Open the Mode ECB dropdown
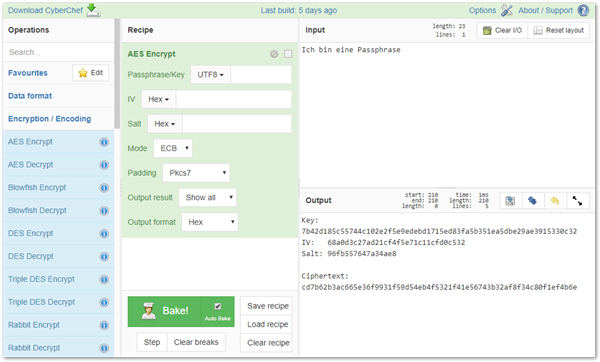 pyautogui.click(x=173, y=148)
